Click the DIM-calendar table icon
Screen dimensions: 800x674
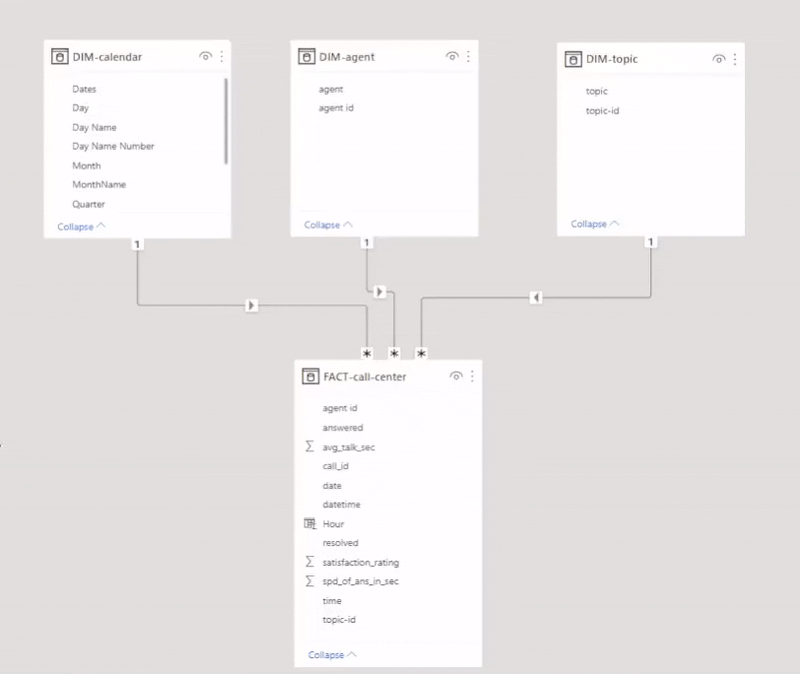point(60,57)
